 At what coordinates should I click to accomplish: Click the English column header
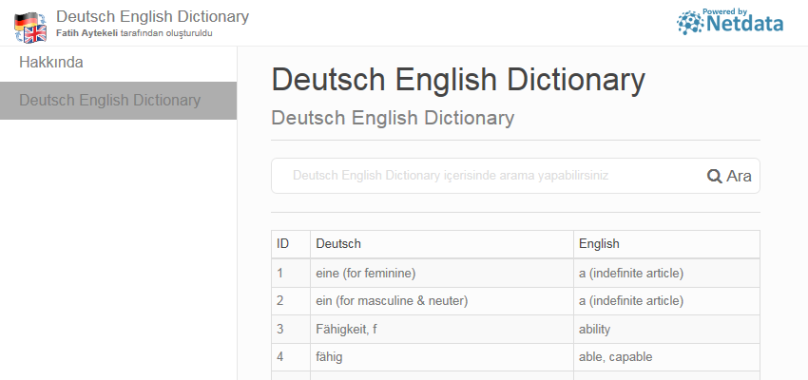[666, 244]
